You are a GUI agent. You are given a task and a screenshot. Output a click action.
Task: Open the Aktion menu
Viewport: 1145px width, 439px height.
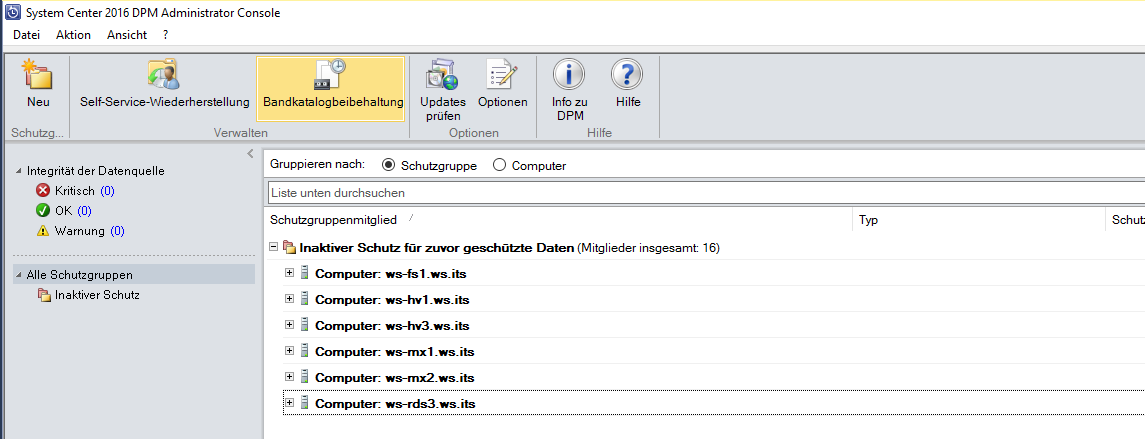(x=73, y=35)
